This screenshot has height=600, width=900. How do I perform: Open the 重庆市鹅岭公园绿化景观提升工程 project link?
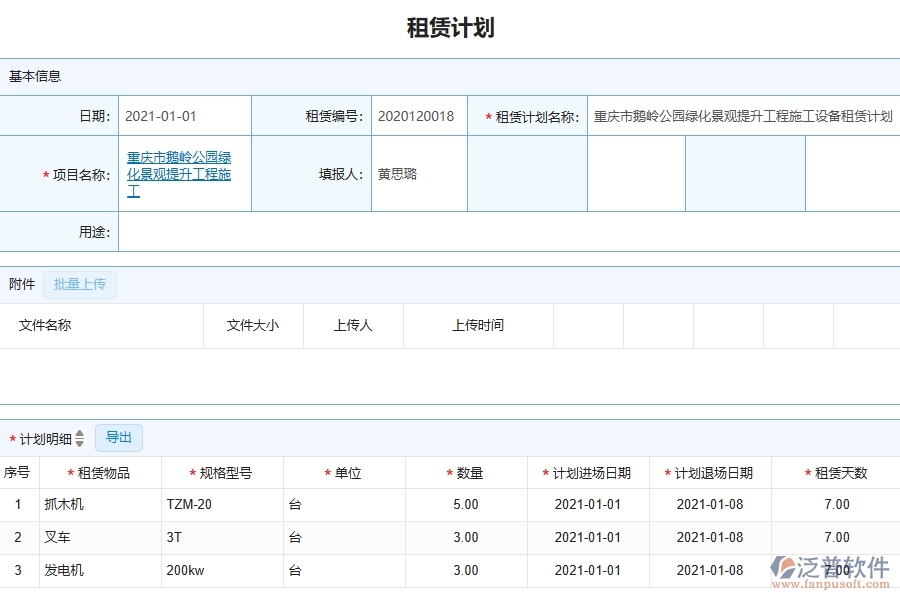click(x=179, y=174)
